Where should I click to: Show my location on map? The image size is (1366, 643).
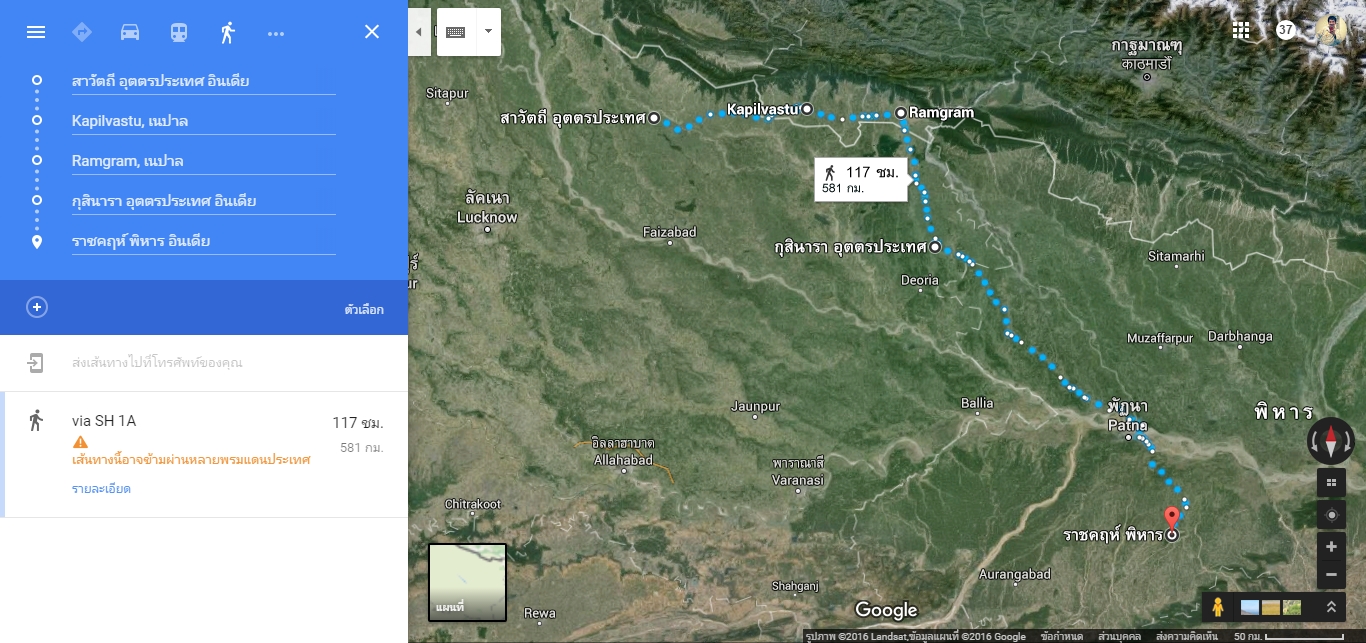point(1331,516)
